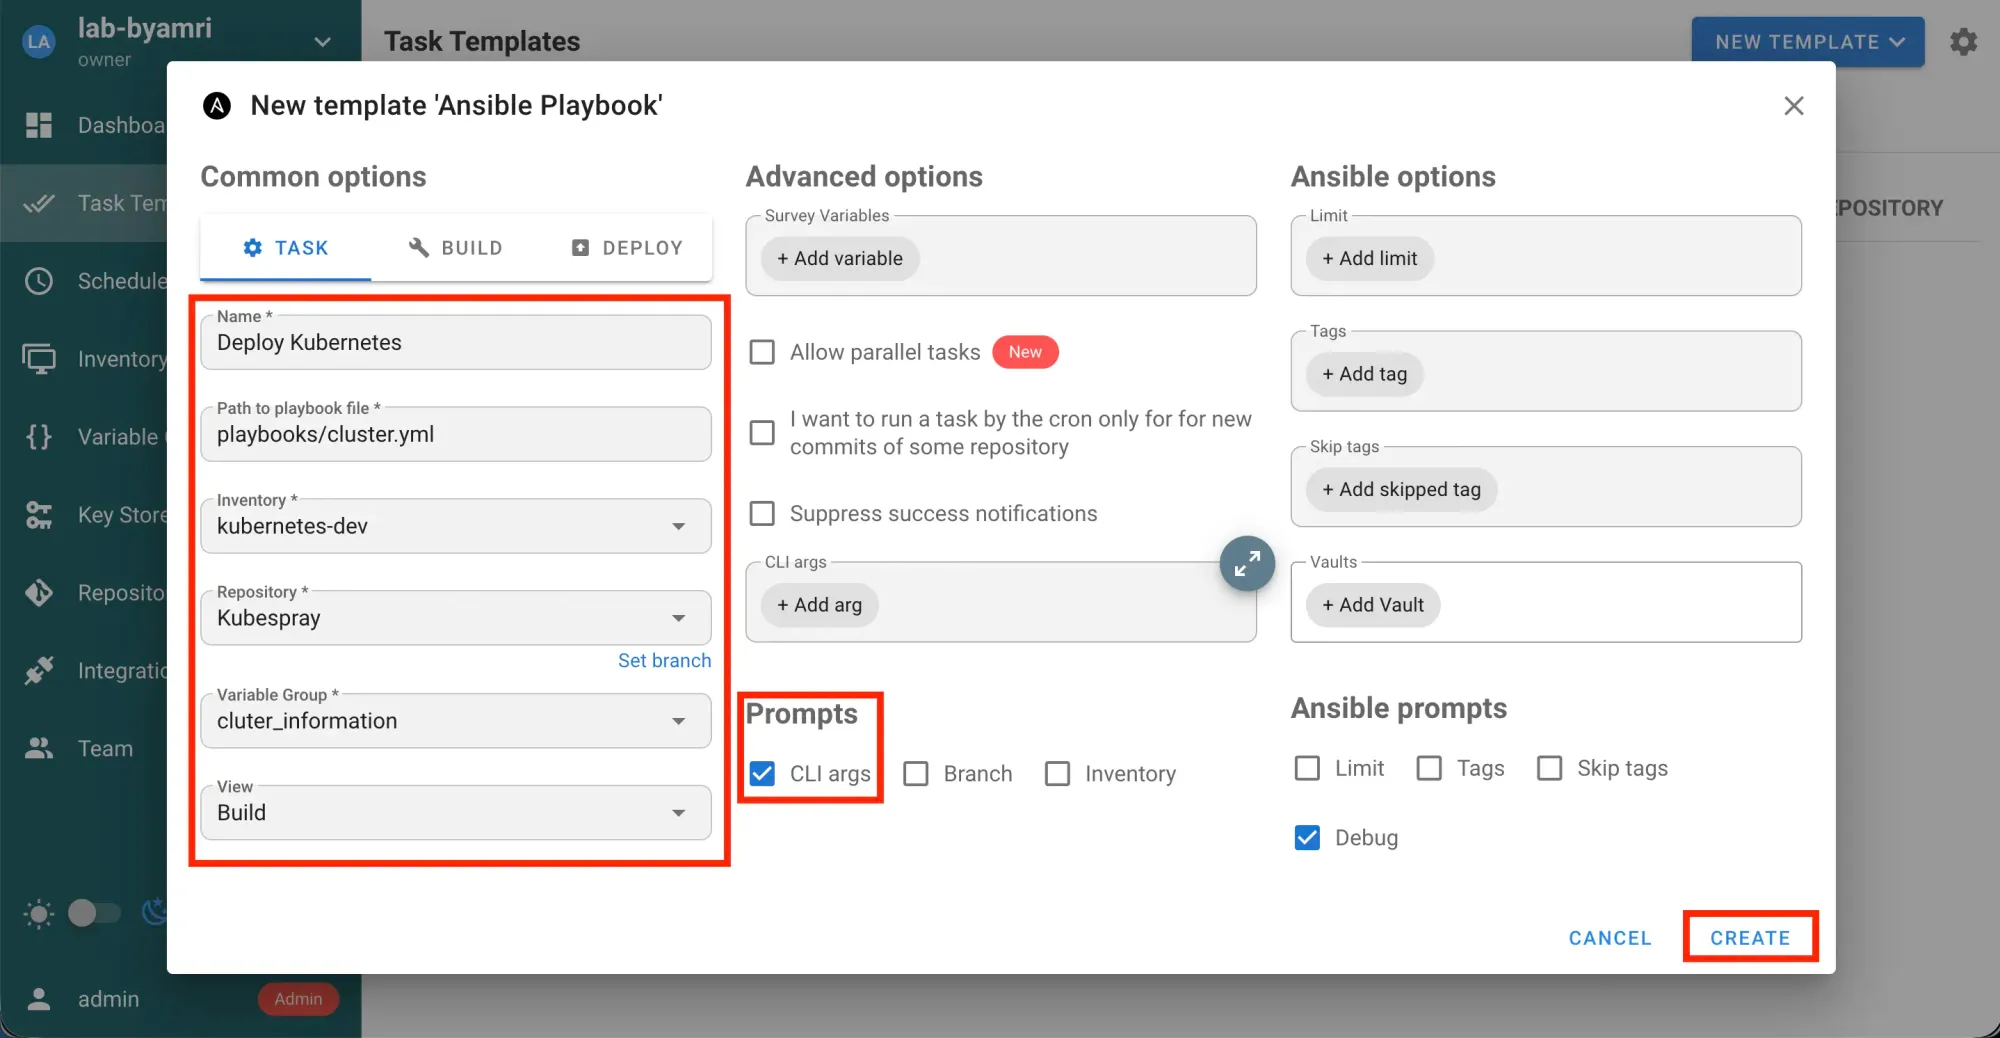Screen dimensions: 2000x1038
Task: Click the Schedule clock icon in sidebar
Action: tap(39, 281)
